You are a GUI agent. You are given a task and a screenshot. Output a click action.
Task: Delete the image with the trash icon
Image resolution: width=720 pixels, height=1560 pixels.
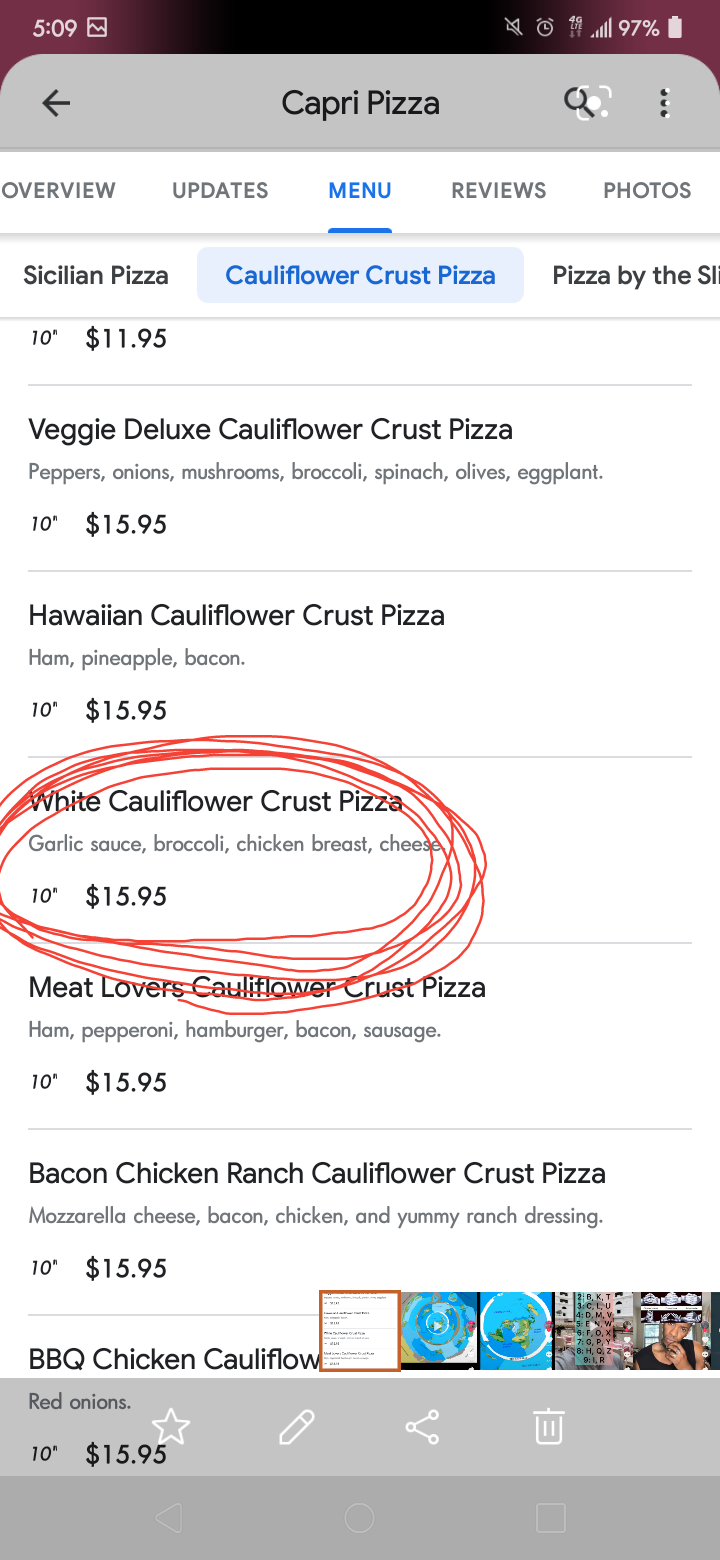pyautogui.click(x=548, y=1427)
